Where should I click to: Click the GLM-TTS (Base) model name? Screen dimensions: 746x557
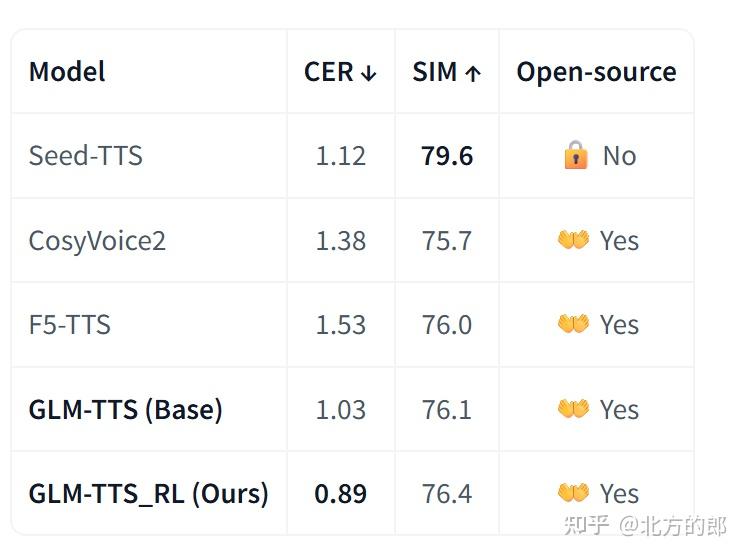[126, 409]
